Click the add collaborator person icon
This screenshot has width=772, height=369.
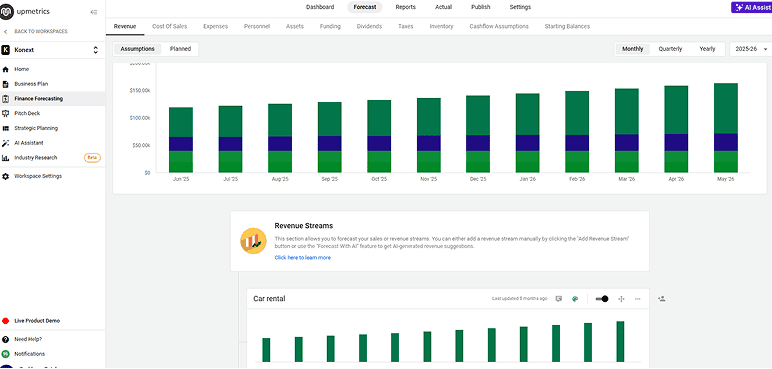[x=662, y=299]
